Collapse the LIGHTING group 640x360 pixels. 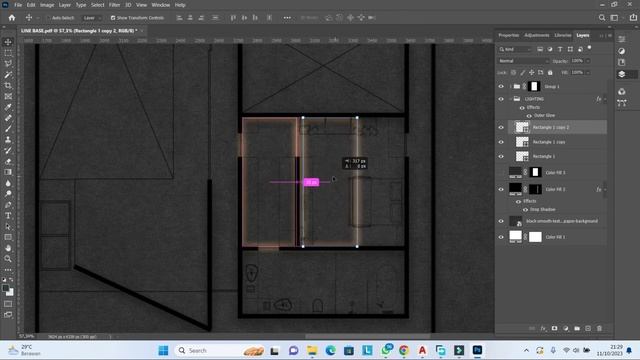510,99
